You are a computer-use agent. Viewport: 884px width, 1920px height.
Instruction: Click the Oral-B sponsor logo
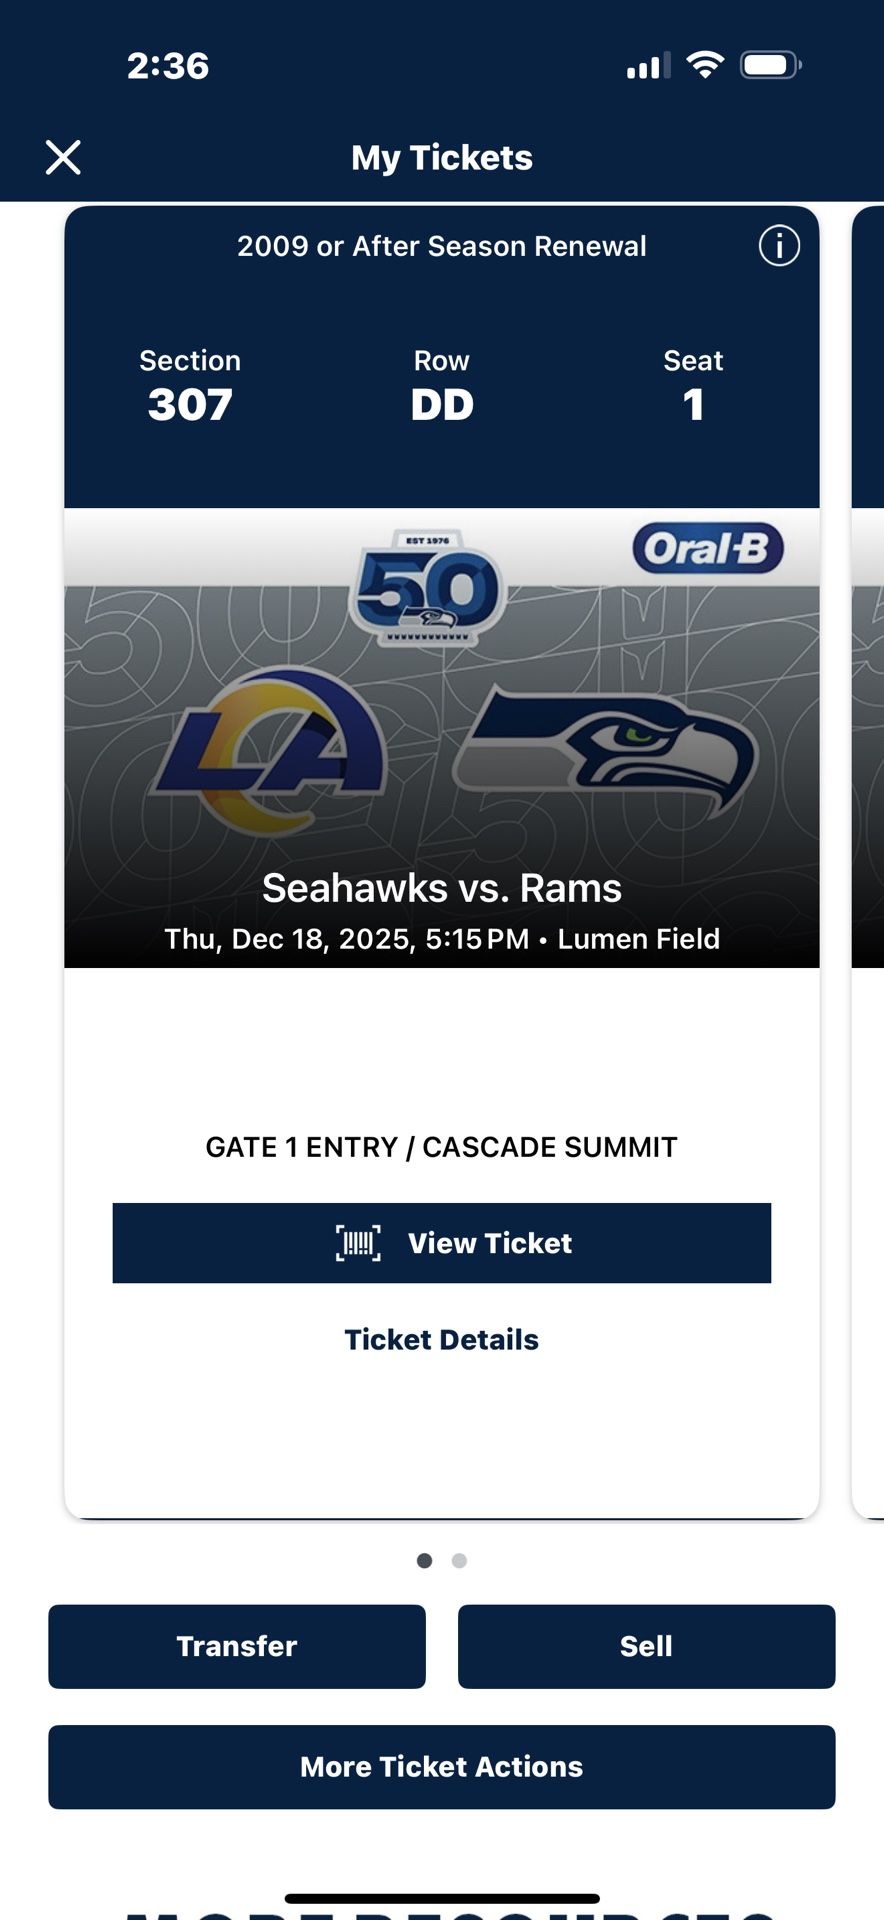pyautogui.click(x=706, y=548)
